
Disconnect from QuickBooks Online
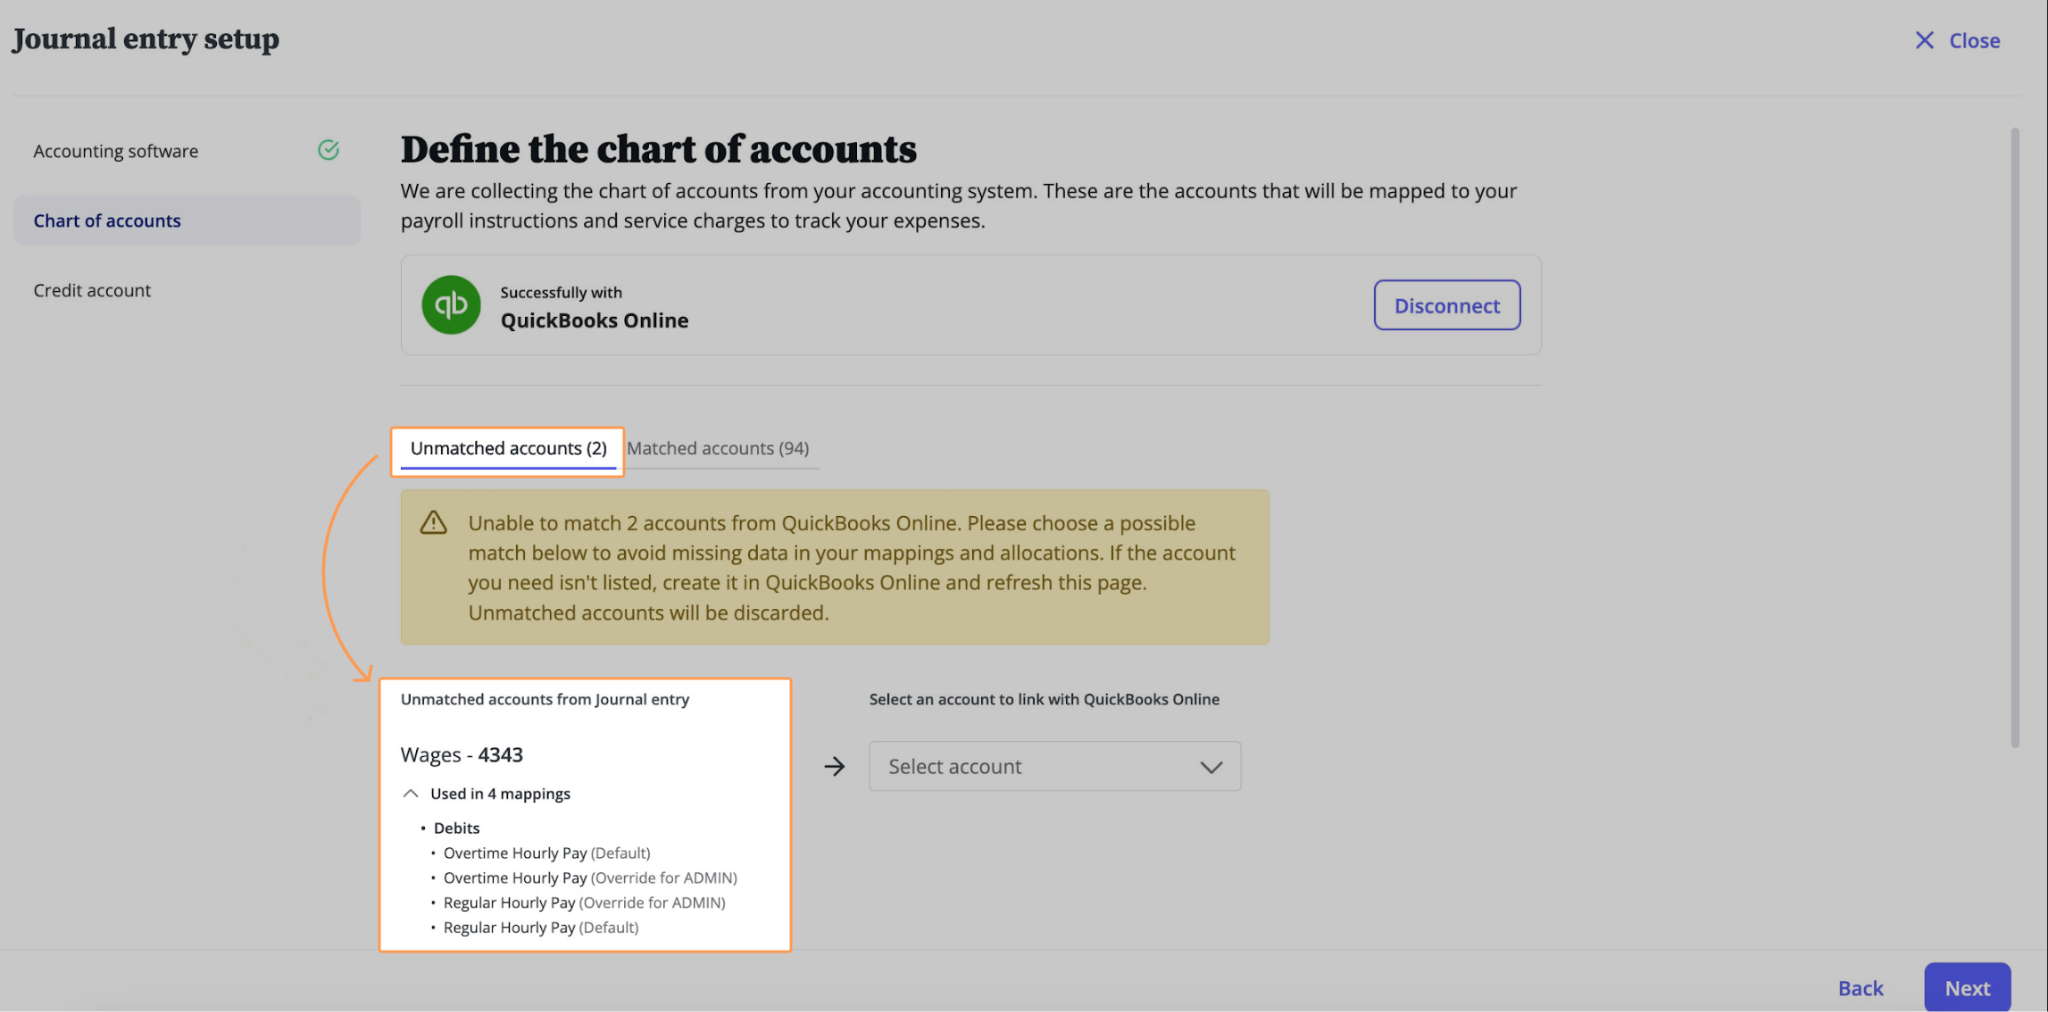[1447, 305]
